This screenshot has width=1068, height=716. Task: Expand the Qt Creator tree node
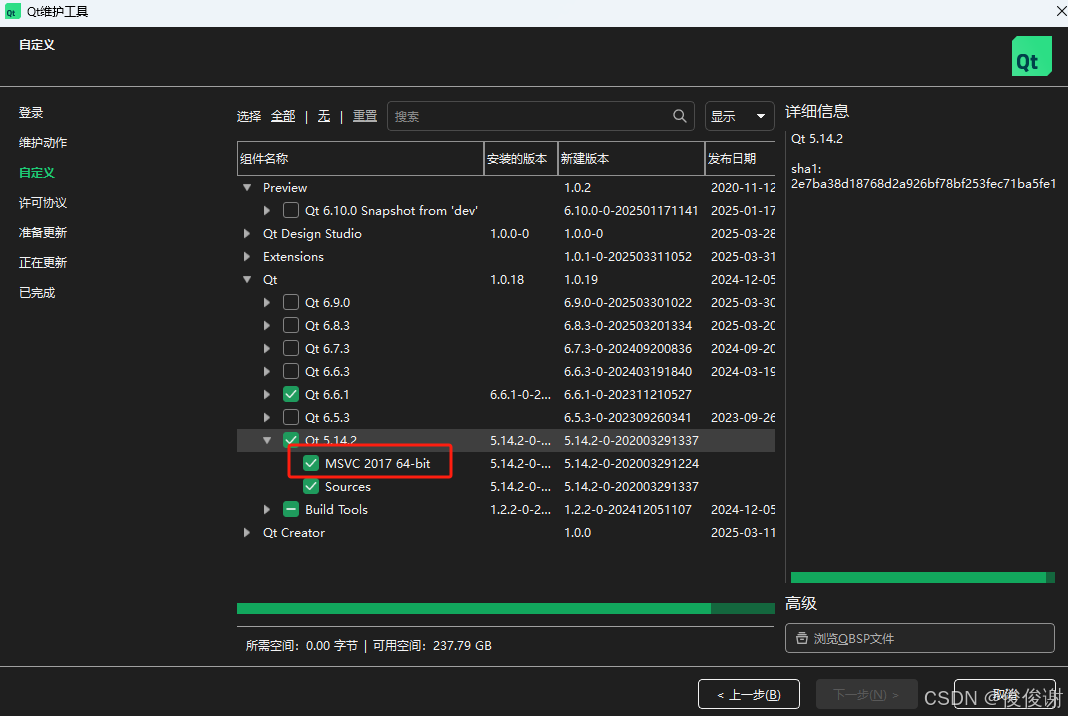point(246,532)
